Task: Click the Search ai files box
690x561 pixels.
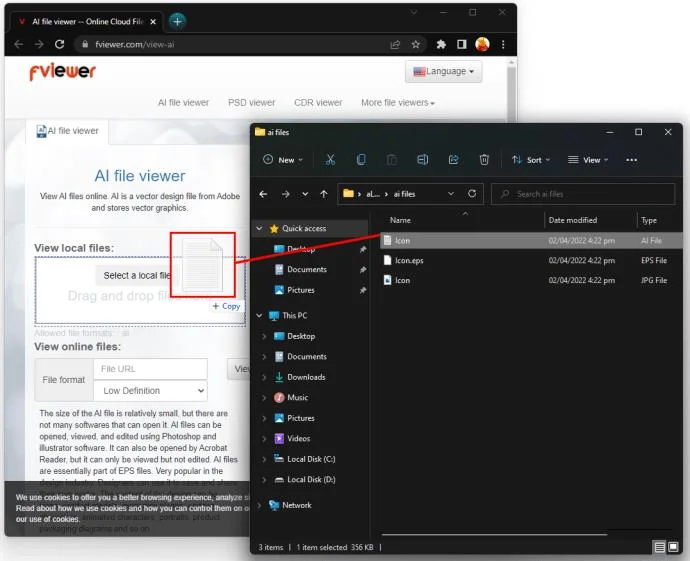Action: pyautogui.click(x=583, y=194)
